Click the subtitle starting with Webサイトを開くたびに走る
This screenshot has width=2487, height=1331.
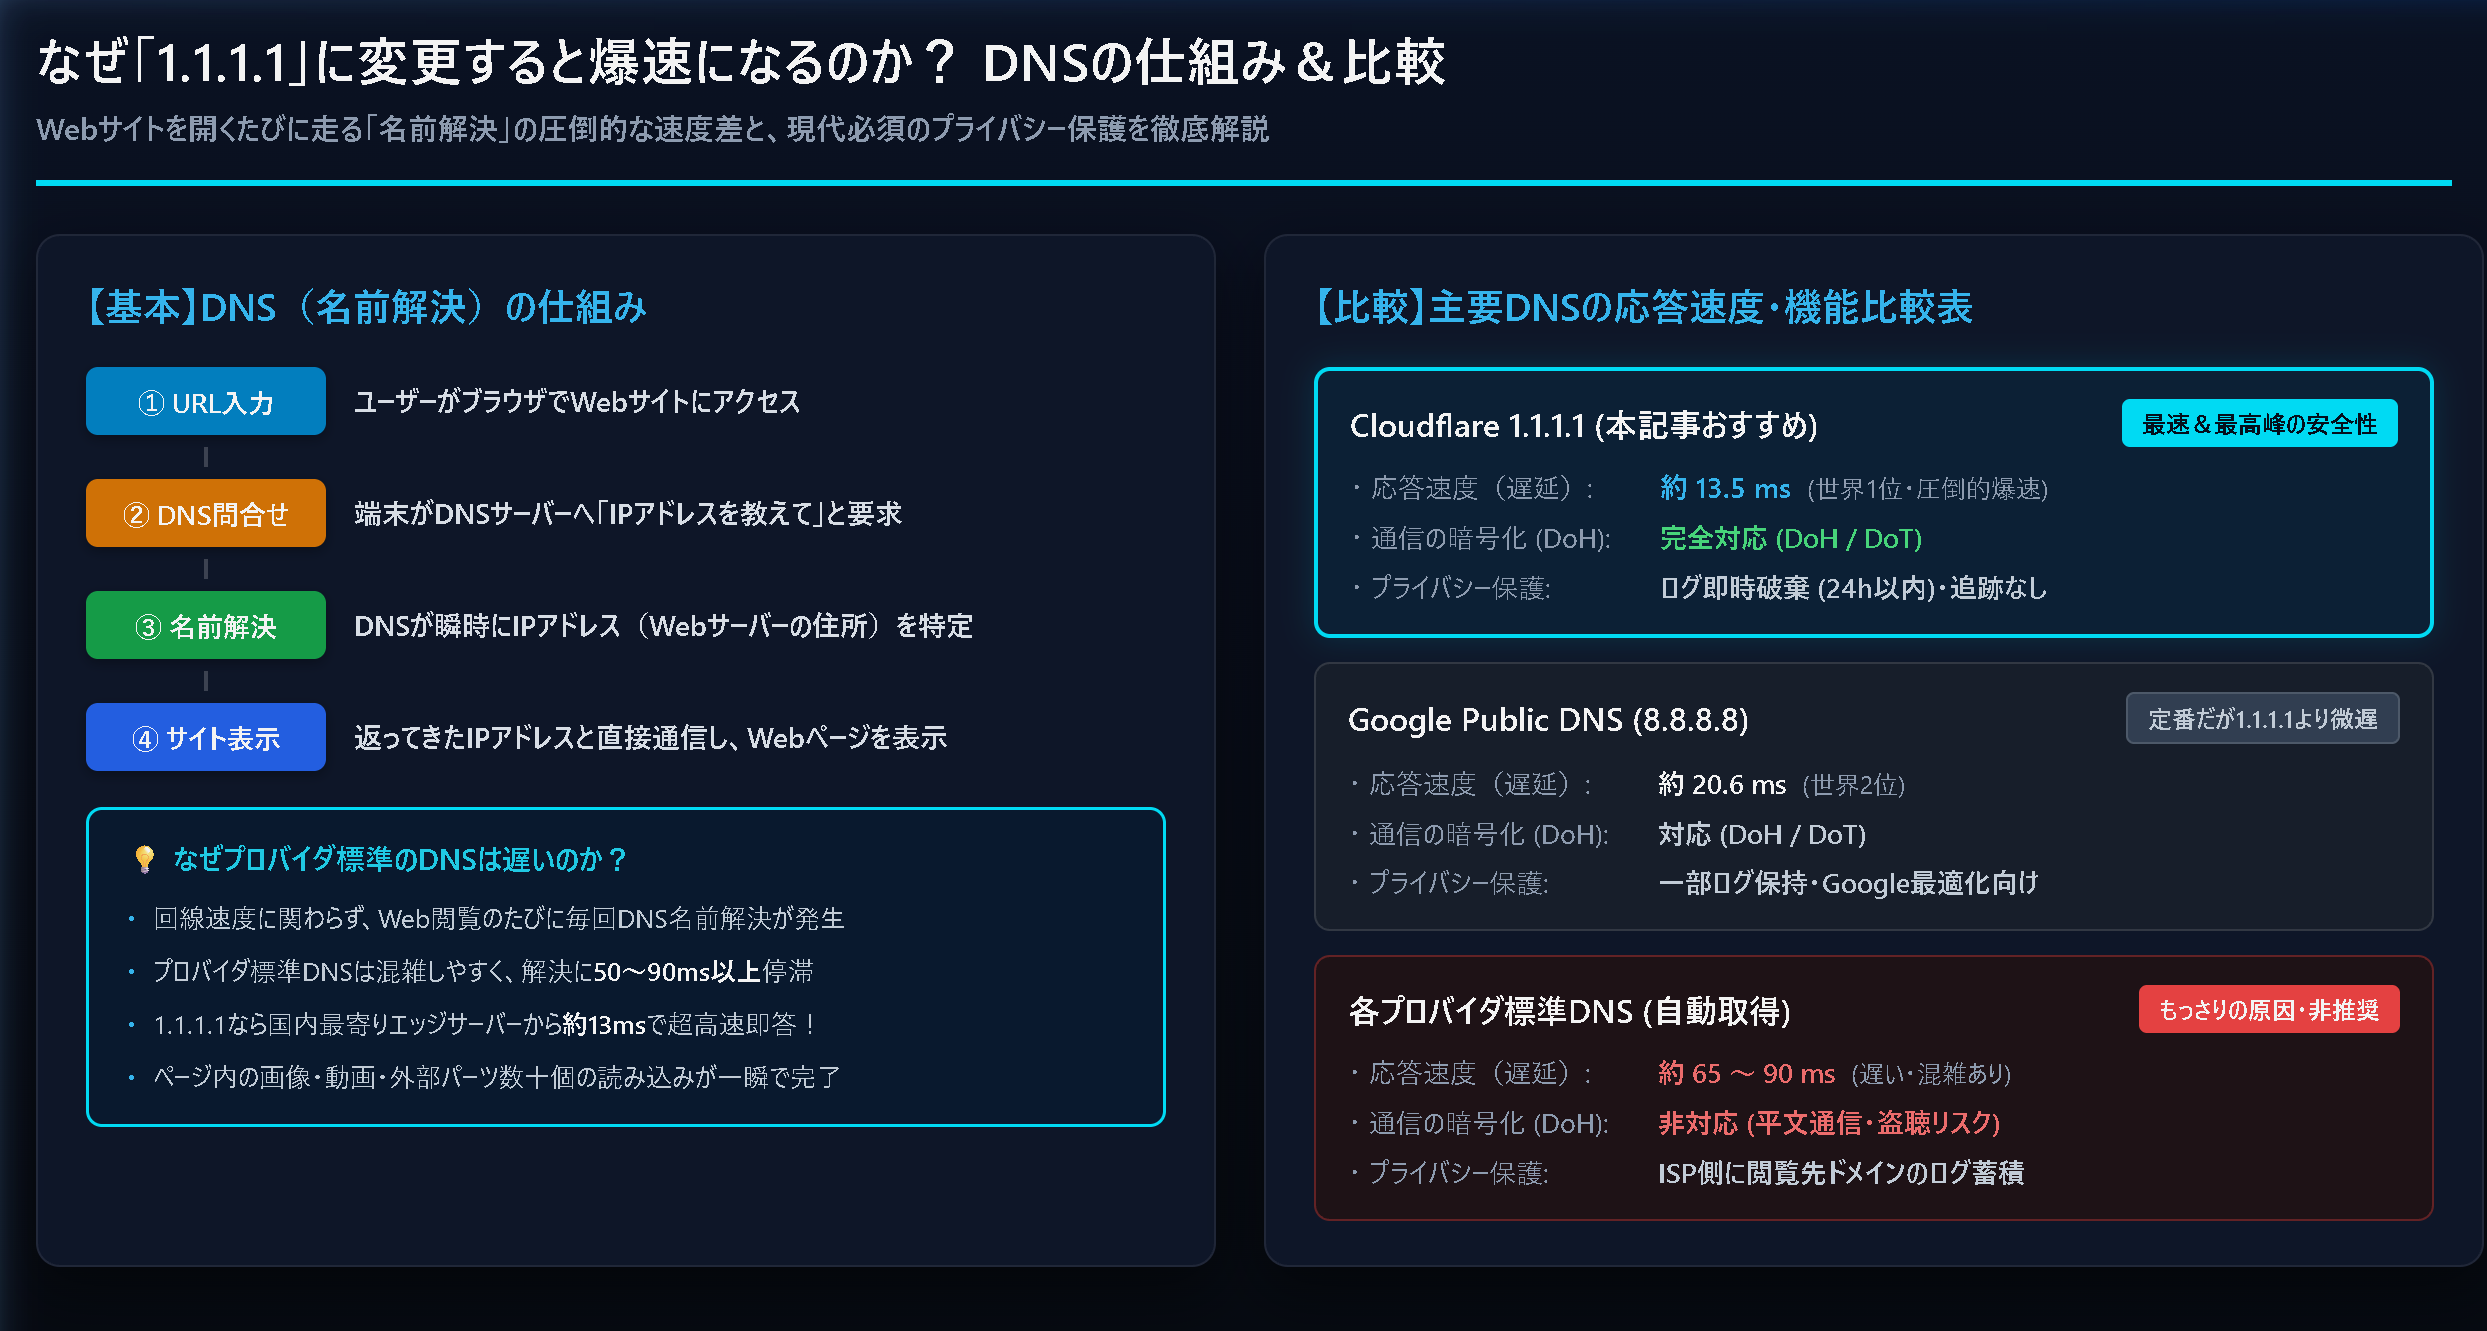653,129
